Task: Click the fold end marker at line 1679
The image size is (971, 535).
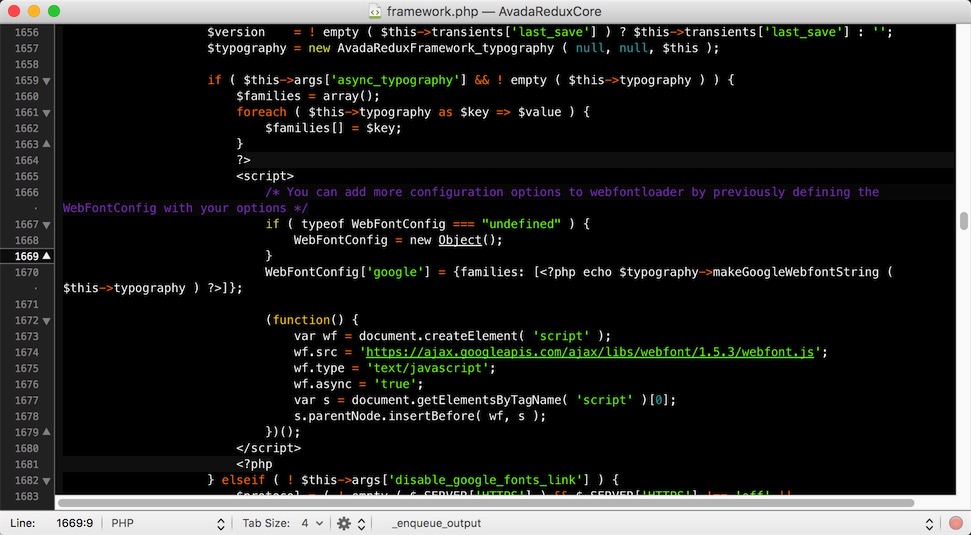Action: (x=47, y=432)
